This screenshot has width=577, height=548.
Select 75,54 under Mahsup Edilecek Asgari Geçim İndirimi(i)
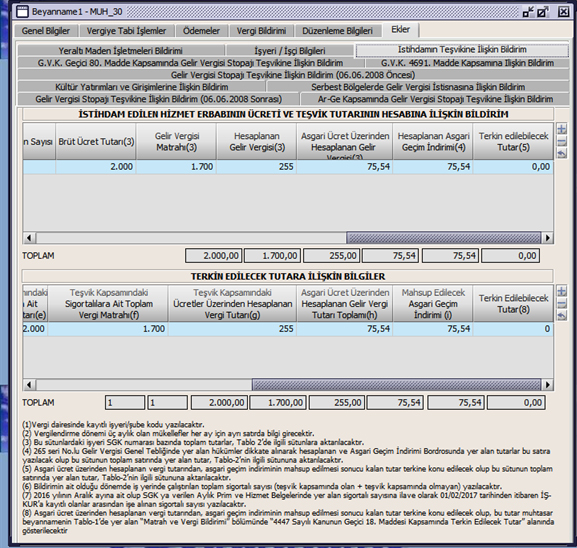(433, 329)
